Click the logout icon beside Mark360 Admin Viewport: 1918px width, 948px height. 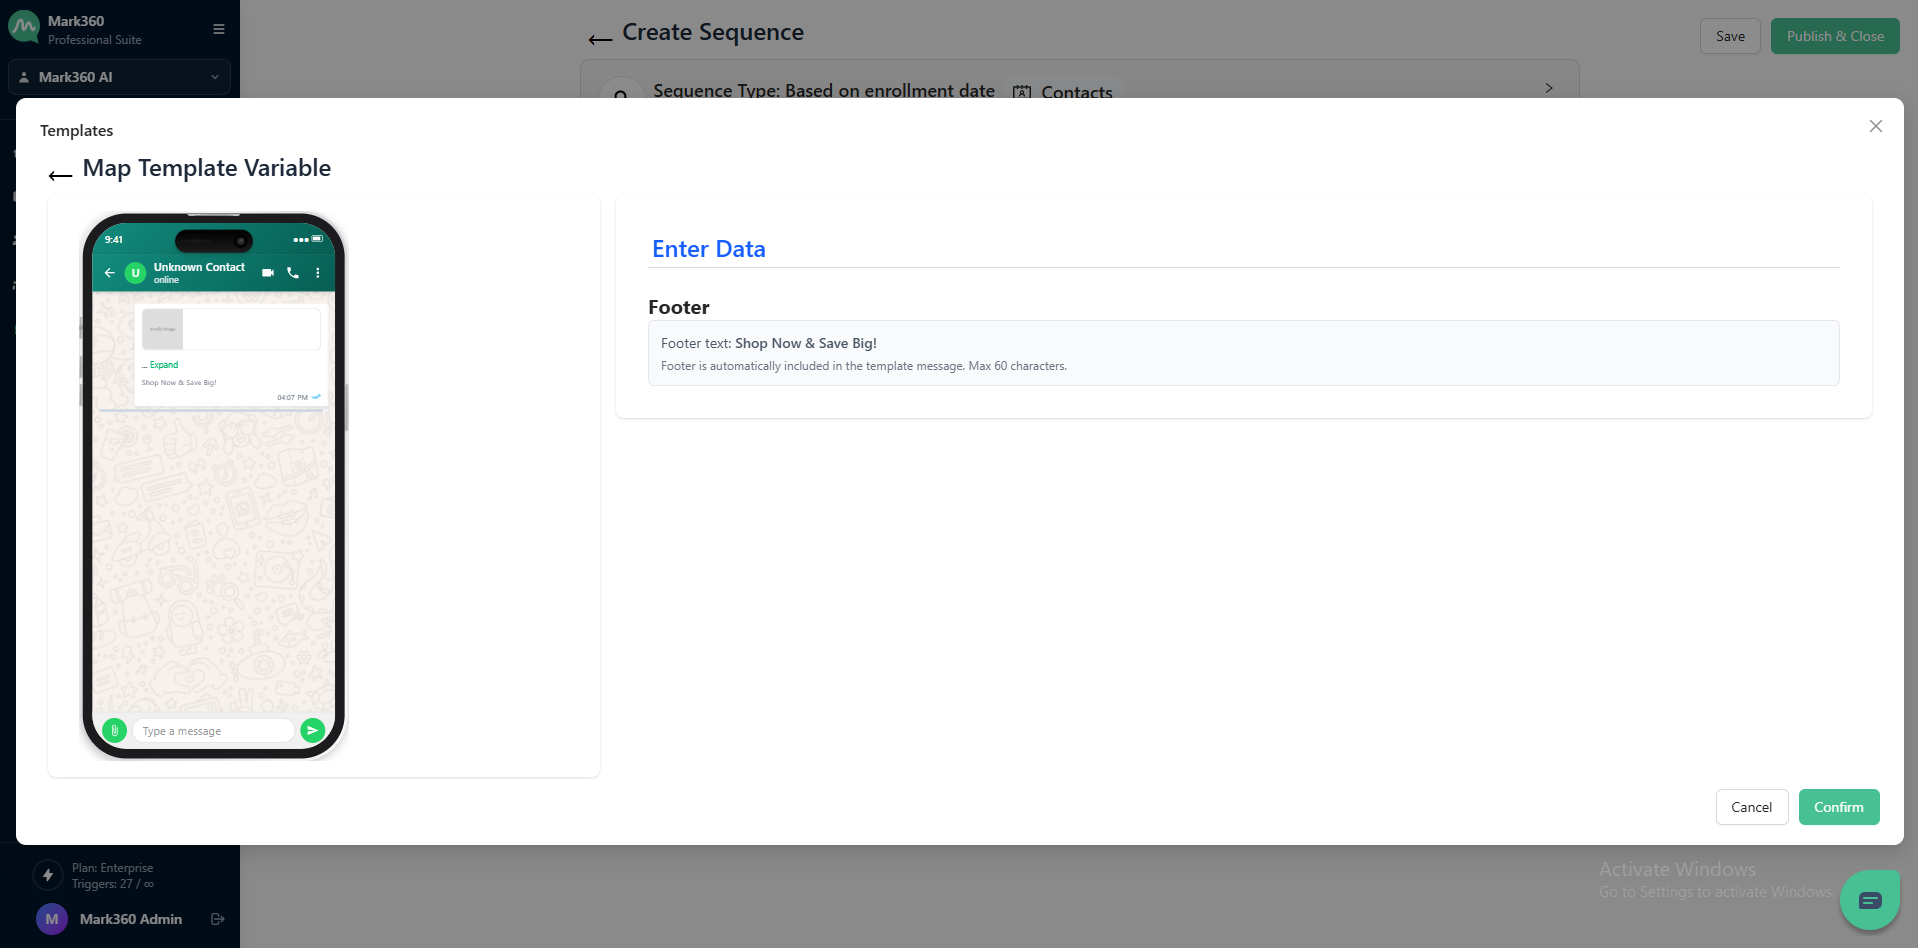tap(218, 919)
